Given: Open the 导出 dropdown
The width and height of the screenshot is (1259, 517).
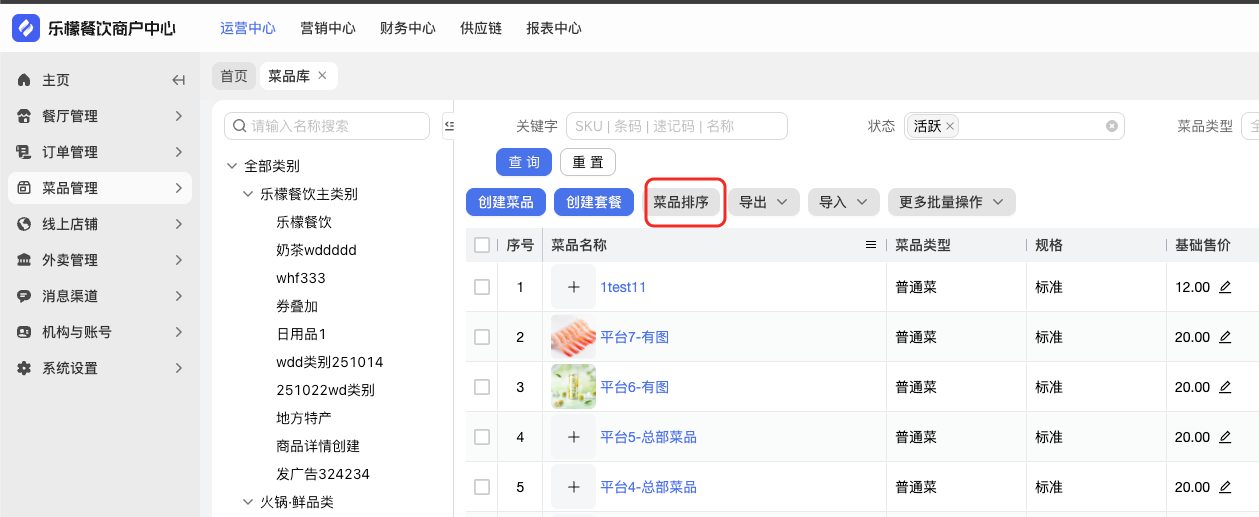Looking at the screenshot, I should click(x=764, y=202).
